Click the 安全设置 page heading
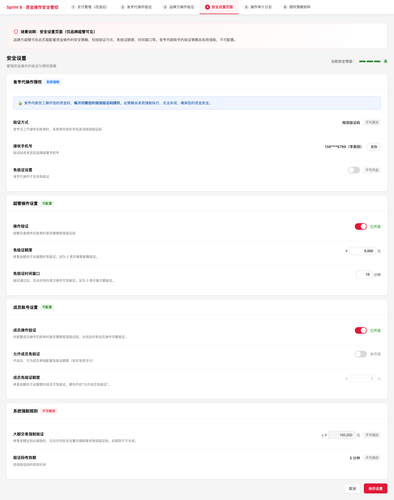This screenshot has width=394, height=500. point(16,58)
